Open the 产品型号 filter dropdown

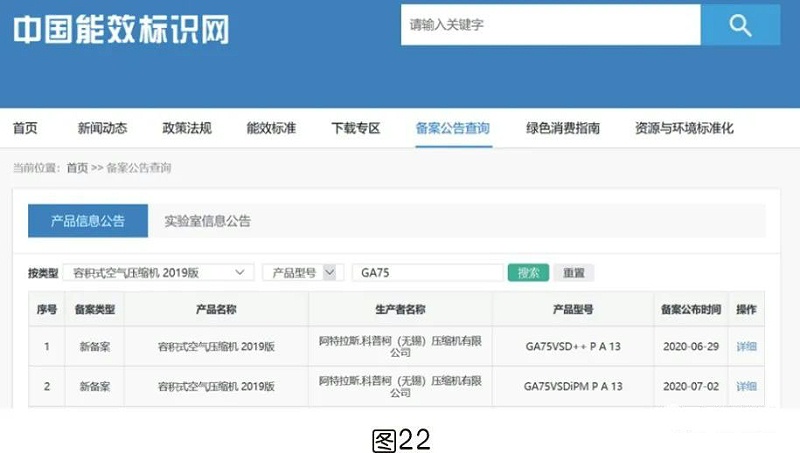pyautogui.click(x=303, y=272)
